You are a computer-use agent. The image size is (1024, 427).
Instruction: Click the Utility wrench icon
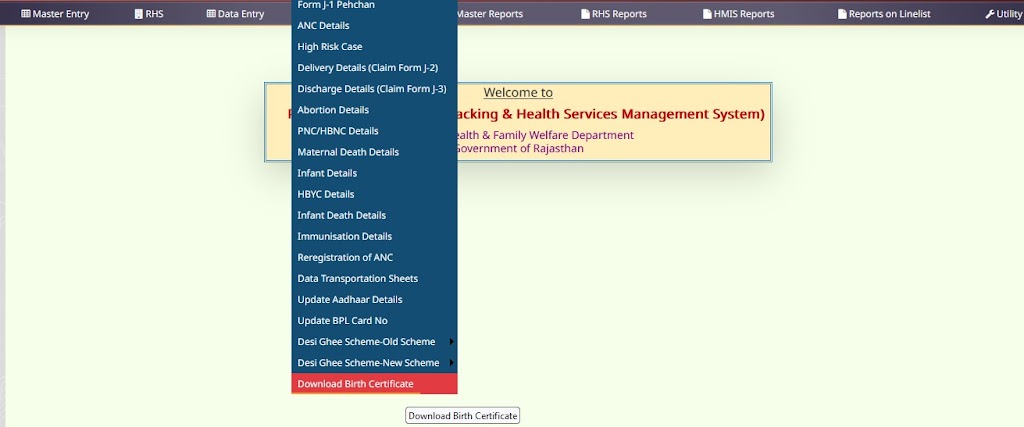(x=989, y=14)
